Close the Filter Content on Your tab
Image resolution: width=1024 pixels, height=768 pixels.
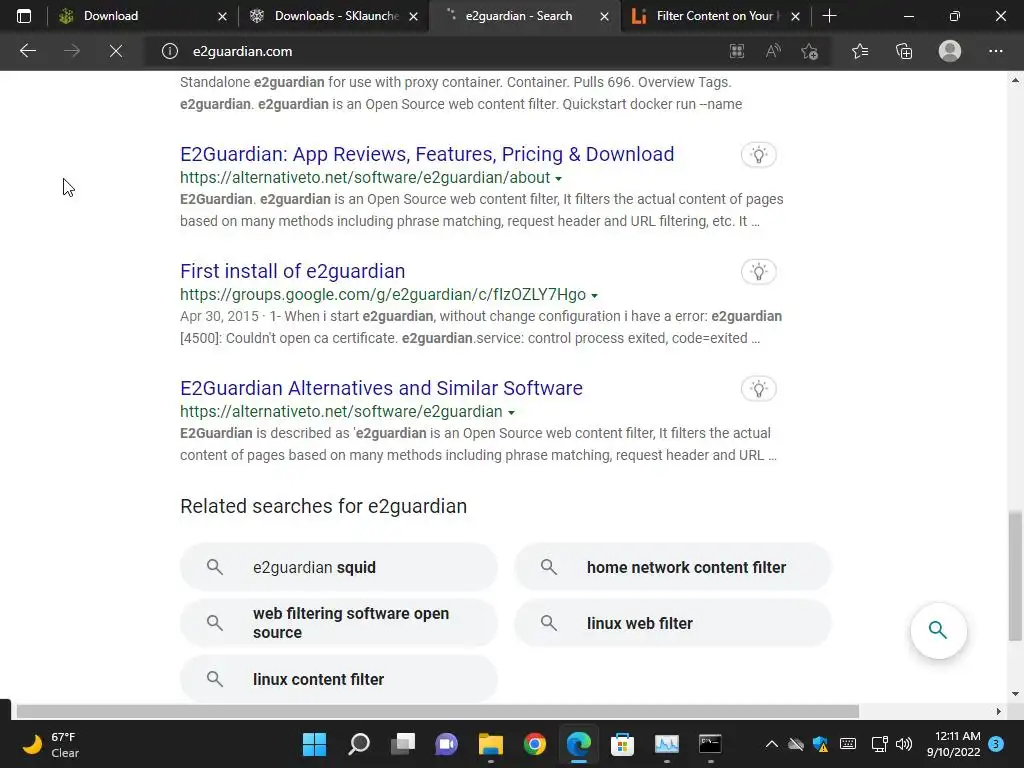795,16
